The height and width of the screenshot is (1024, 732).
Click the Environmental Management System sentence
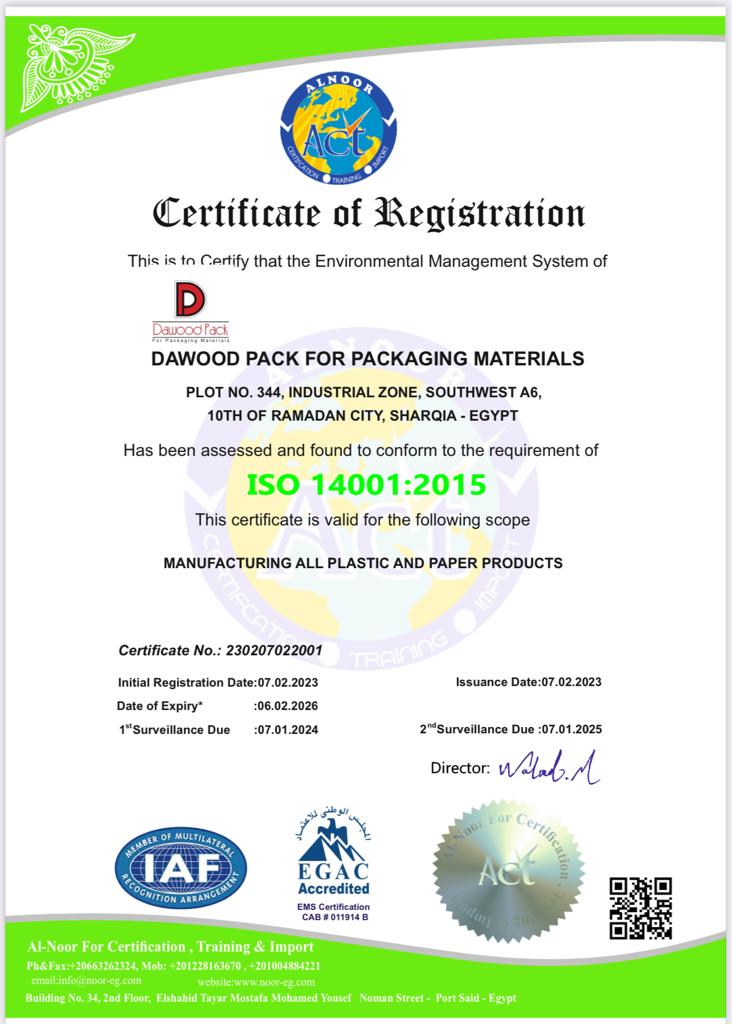point(368,261)
